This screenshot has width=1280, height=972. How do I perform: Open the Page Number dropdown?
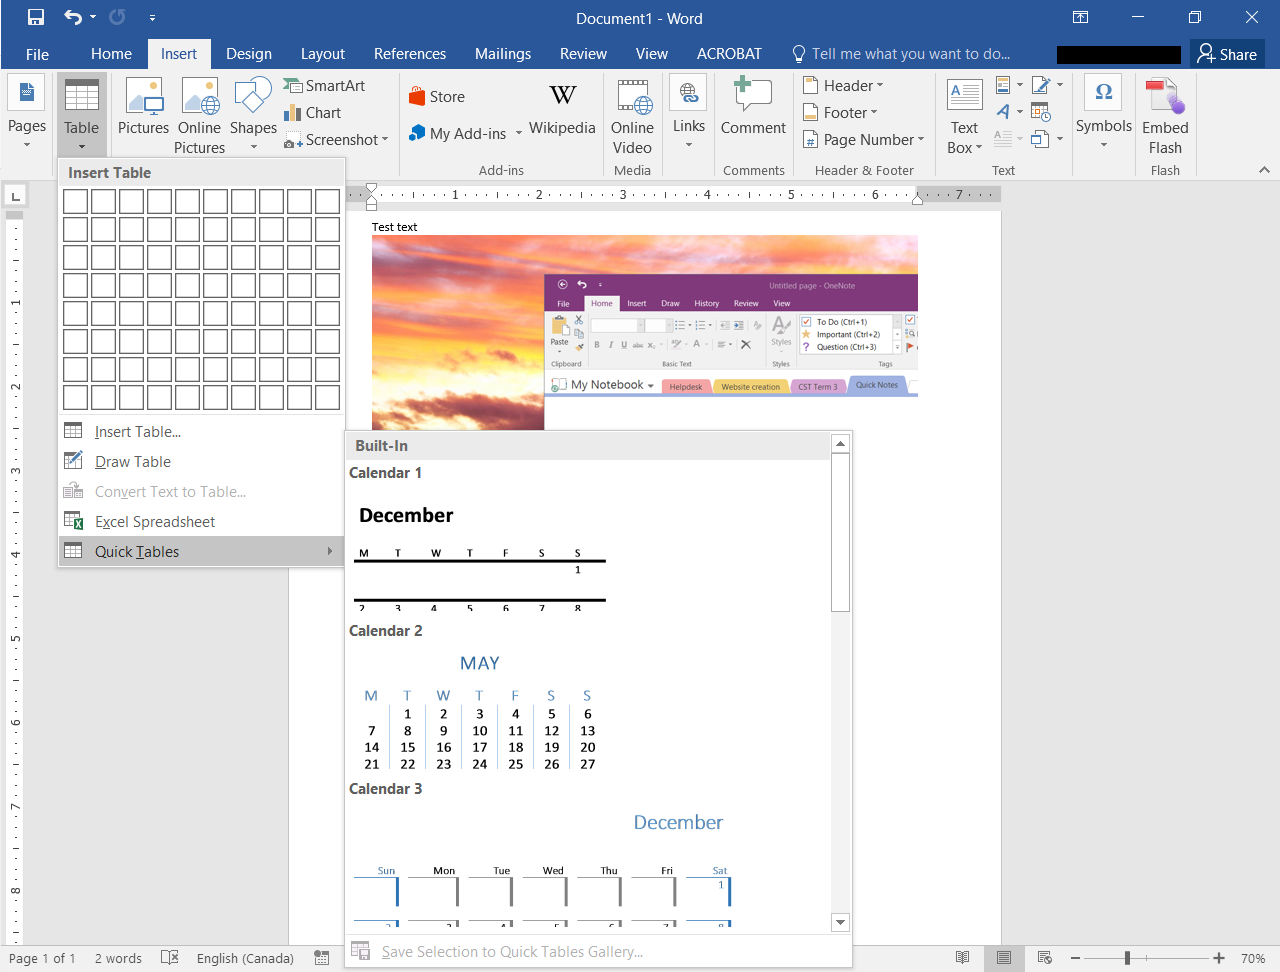coord(863,139)
